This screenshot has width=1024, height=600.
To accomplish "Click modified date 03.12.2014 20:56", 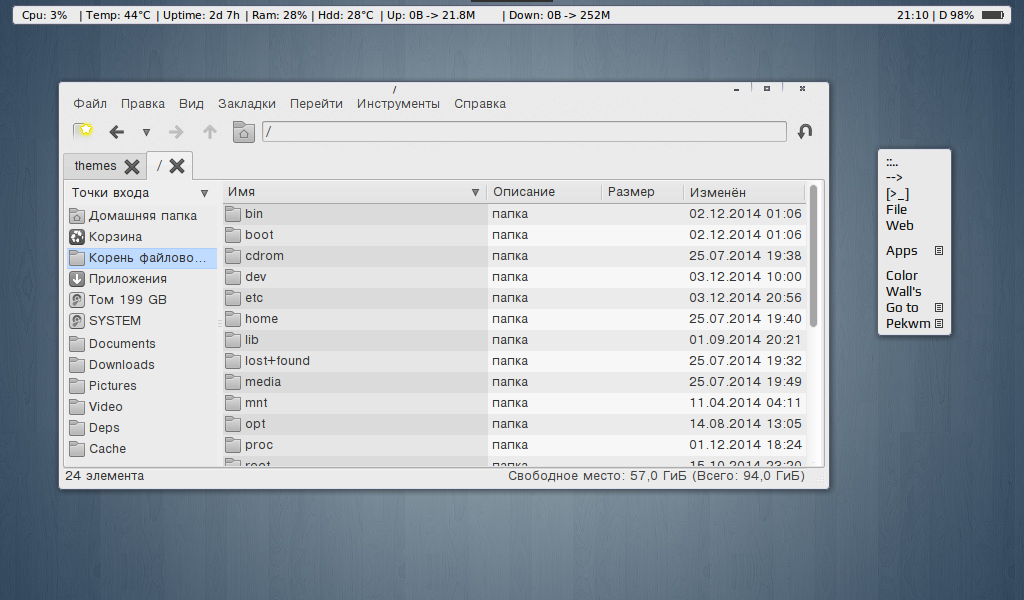I will 745,298.
